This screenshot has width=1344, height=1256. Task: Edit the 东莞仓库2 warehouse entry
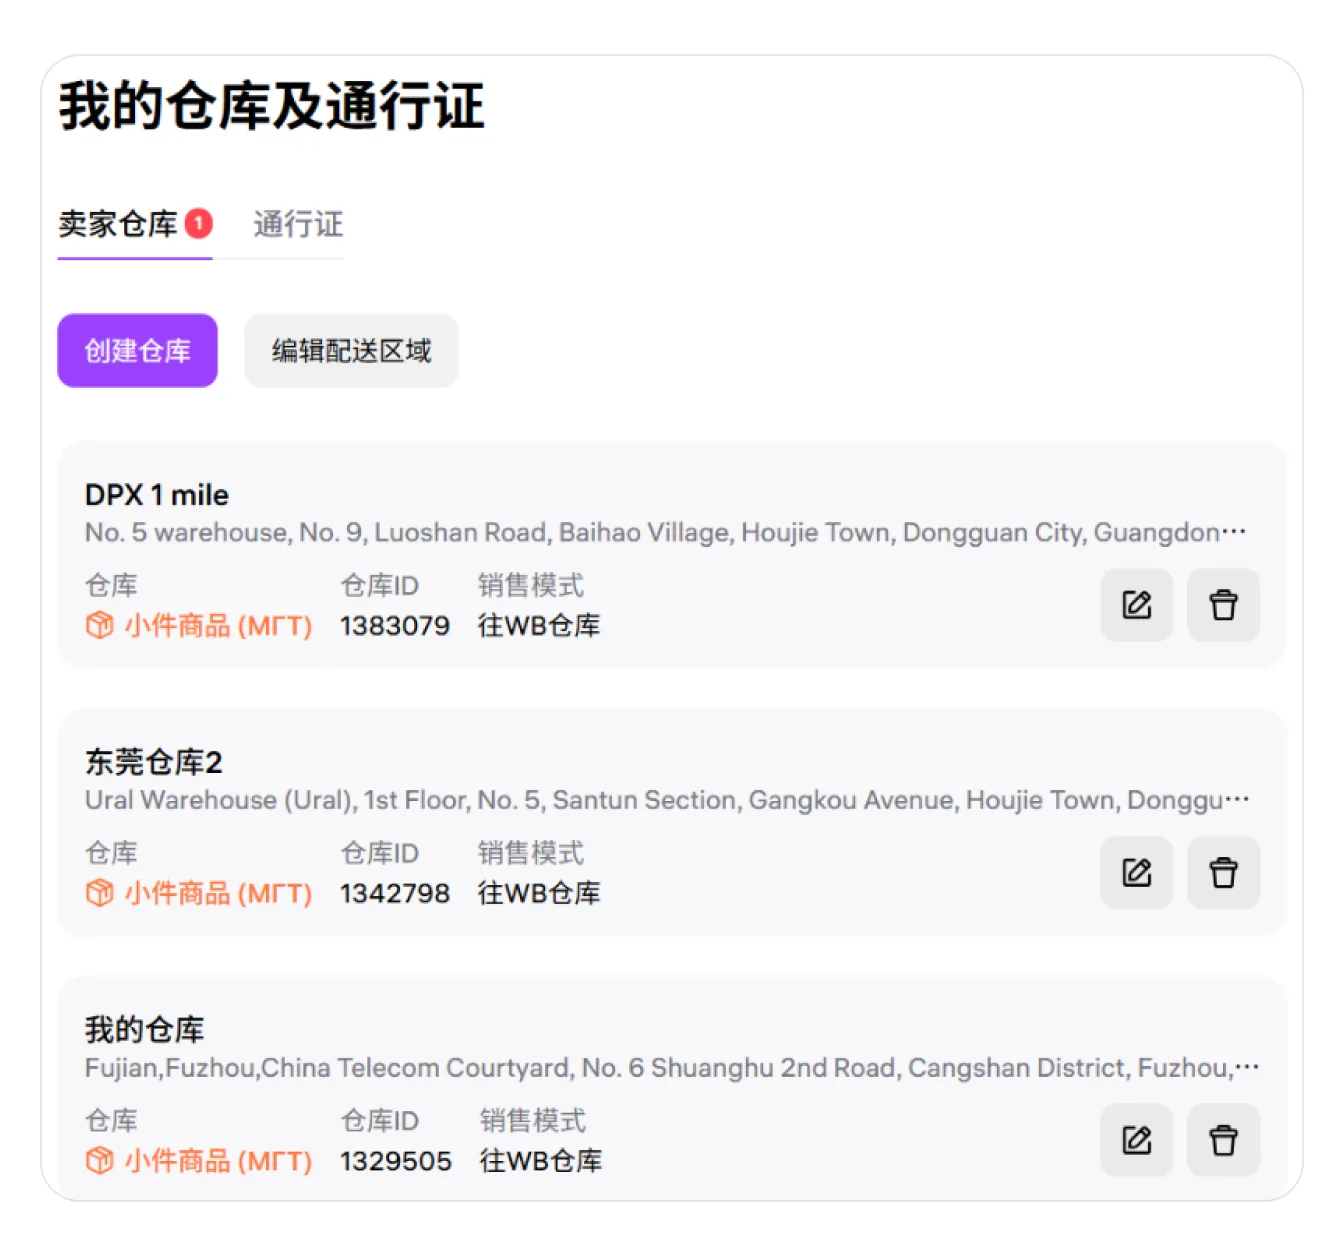pyautogui.click(x=1136, y=873)
